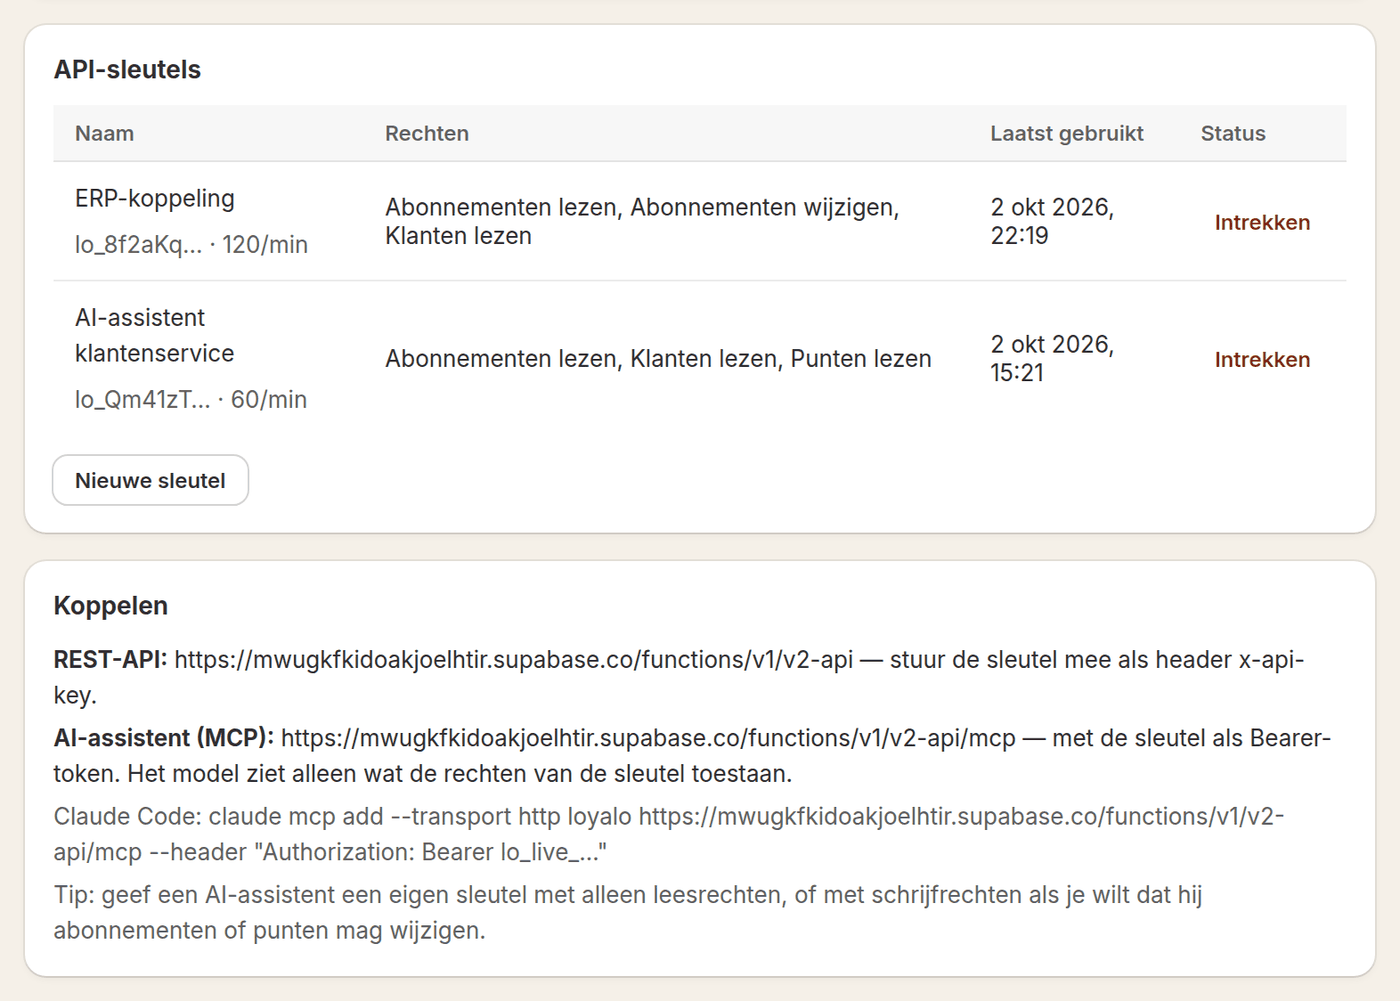Screen dimensions: 1400x1001
Task: Click the Laatst gebruikt column header
Action: pyautogui.click(x=1067, y=133)
